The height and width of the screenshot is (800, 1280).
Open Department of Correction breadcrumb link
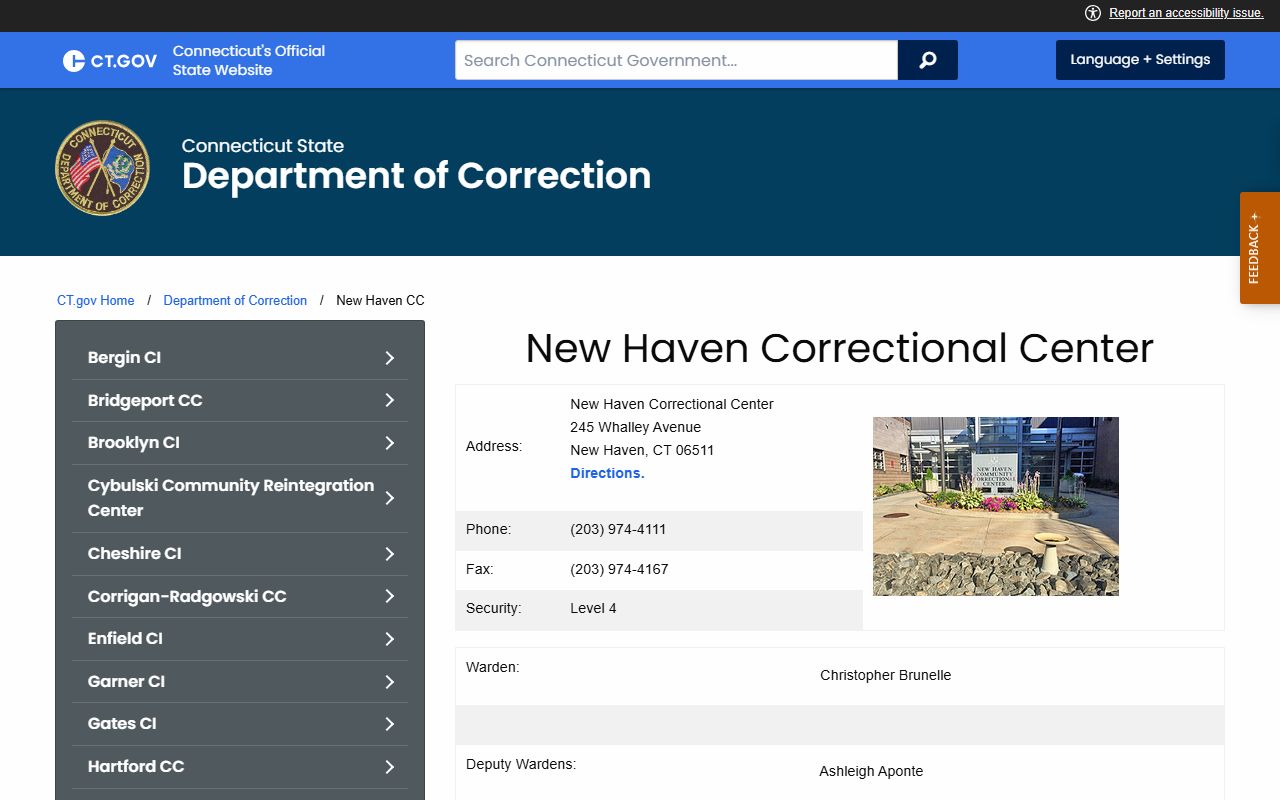point(235,300)
